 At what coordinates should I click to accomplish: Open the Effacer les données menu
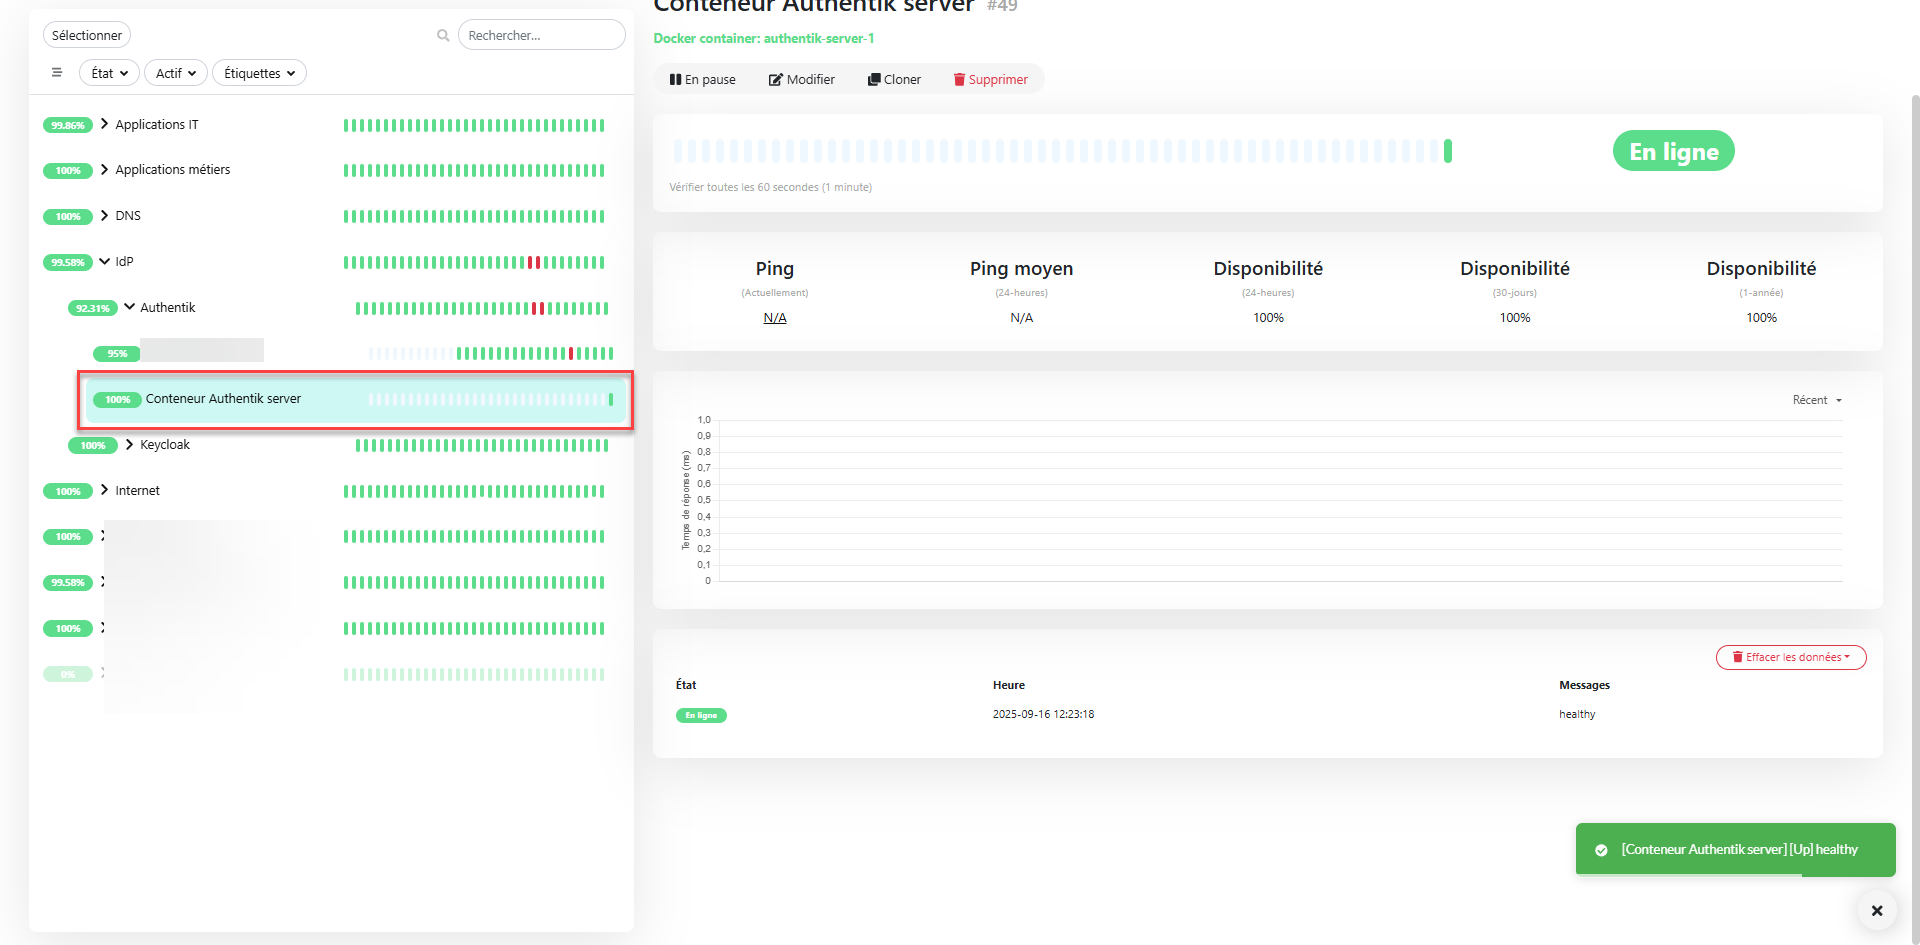click(1790, 657)
